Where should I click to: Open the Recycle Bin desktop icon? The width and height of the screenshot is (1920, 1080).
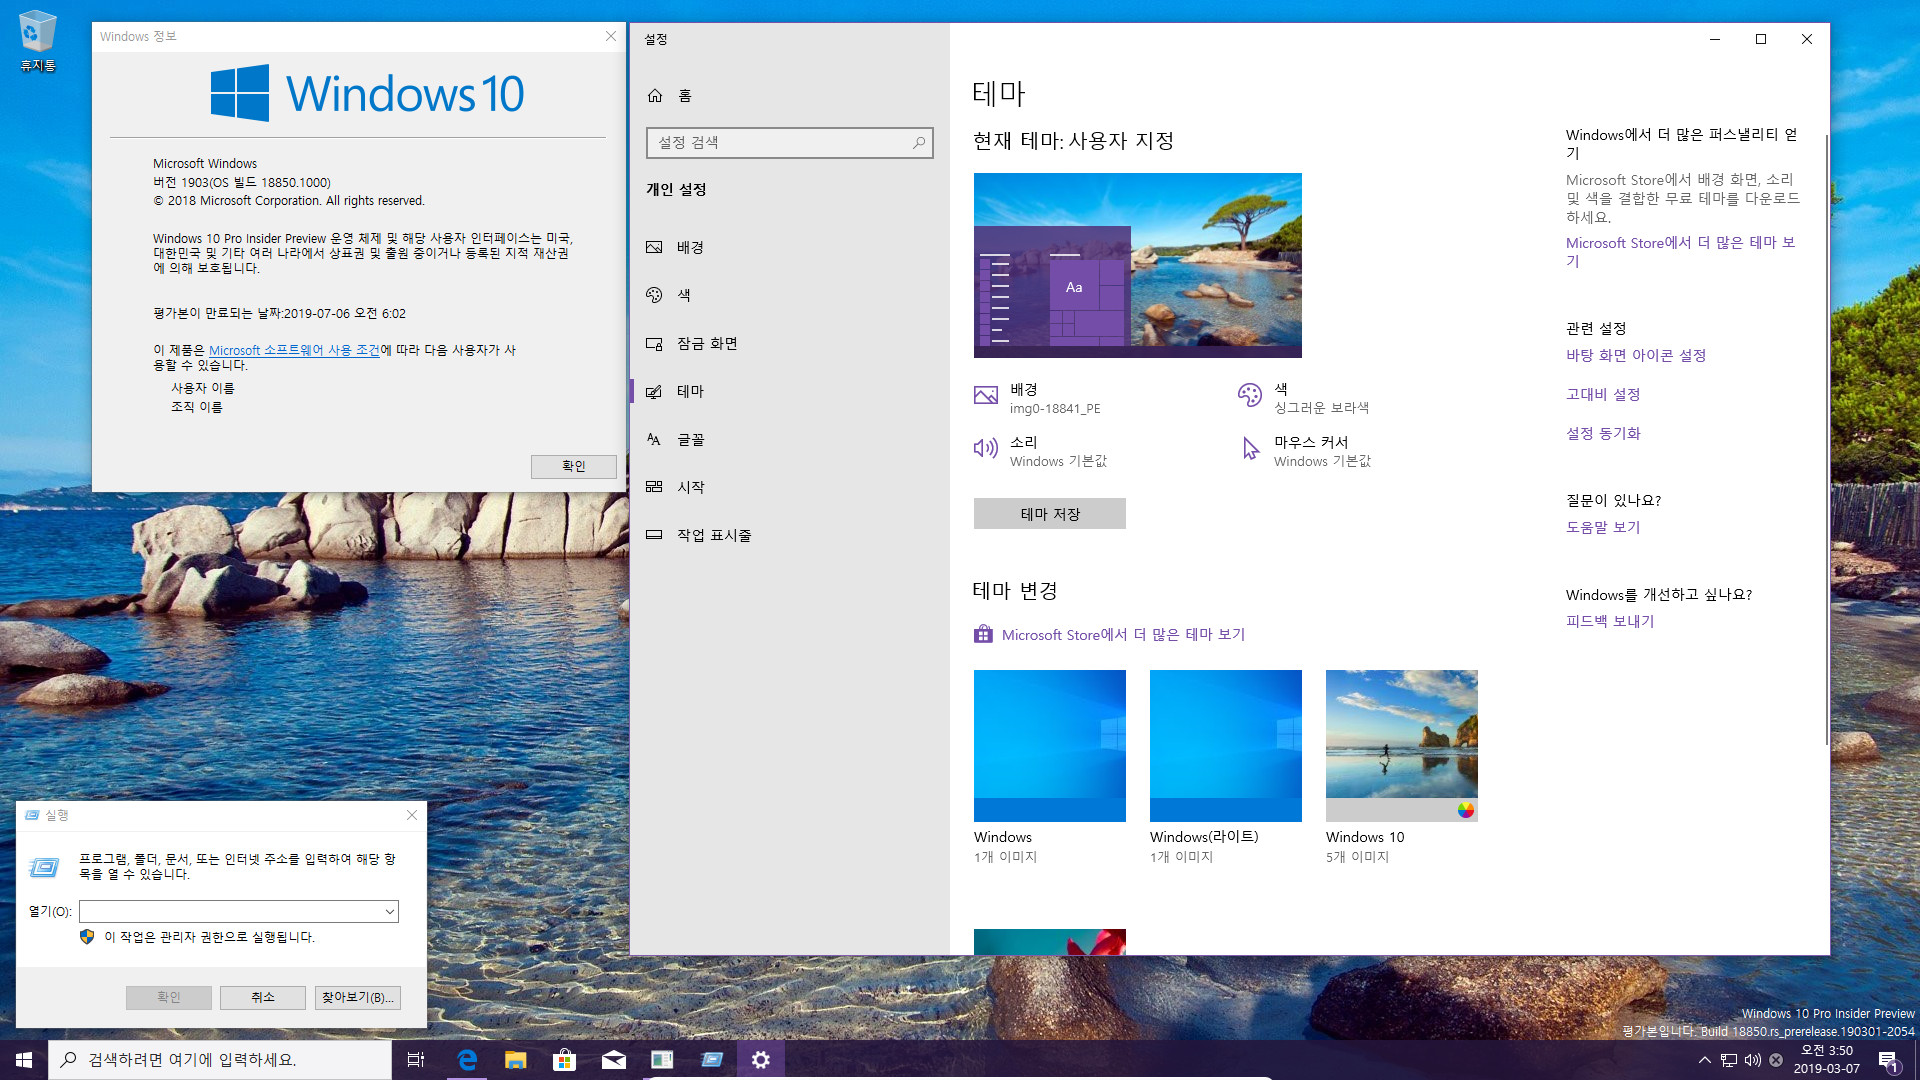pos(37,42)
